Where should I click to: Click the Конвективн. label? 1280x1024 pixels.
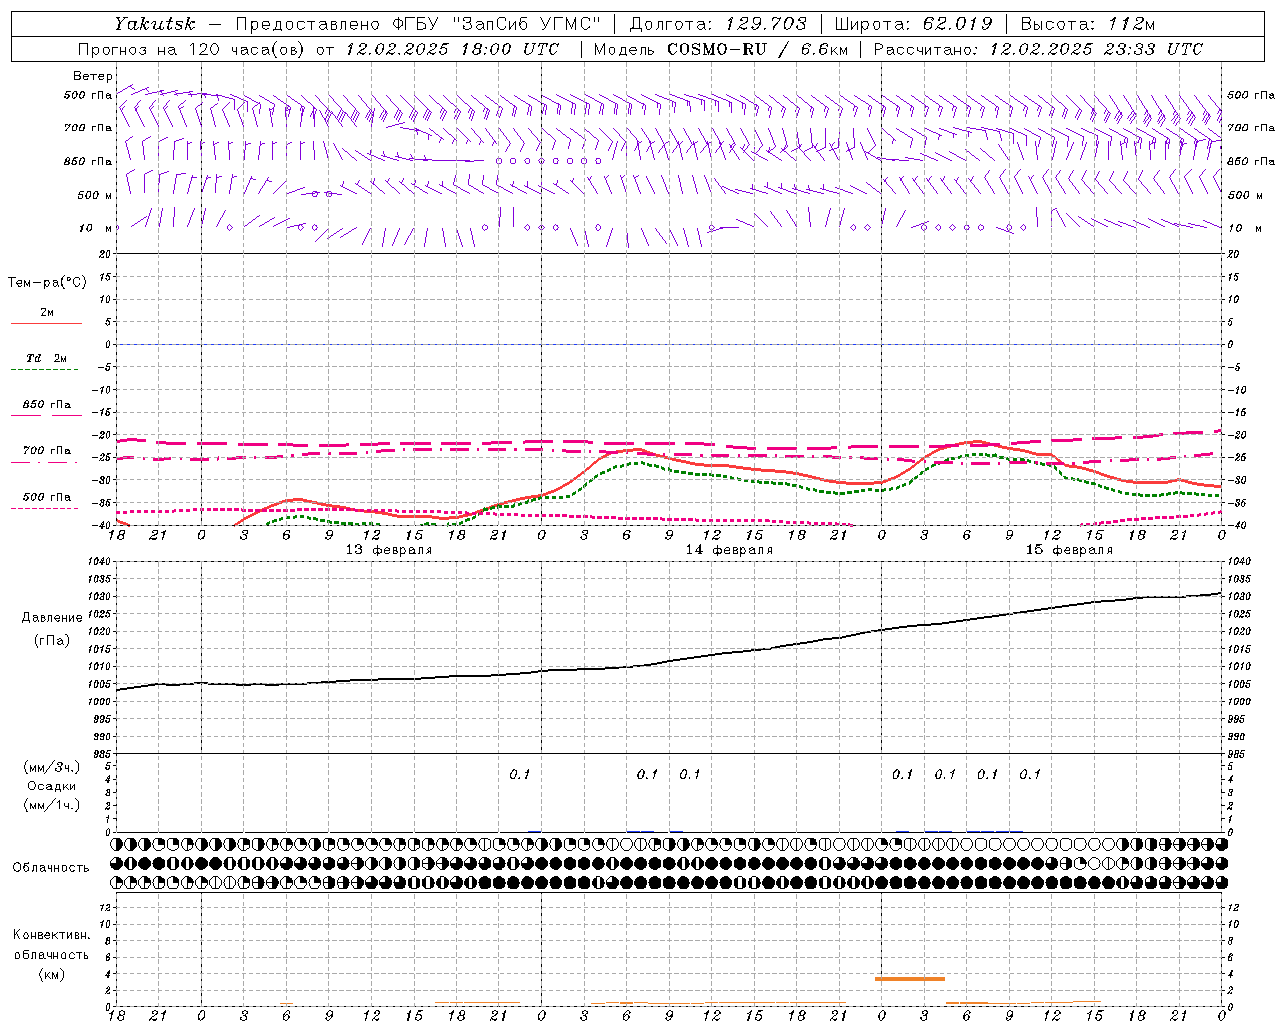pyautogui.click(x=51, y=935)
